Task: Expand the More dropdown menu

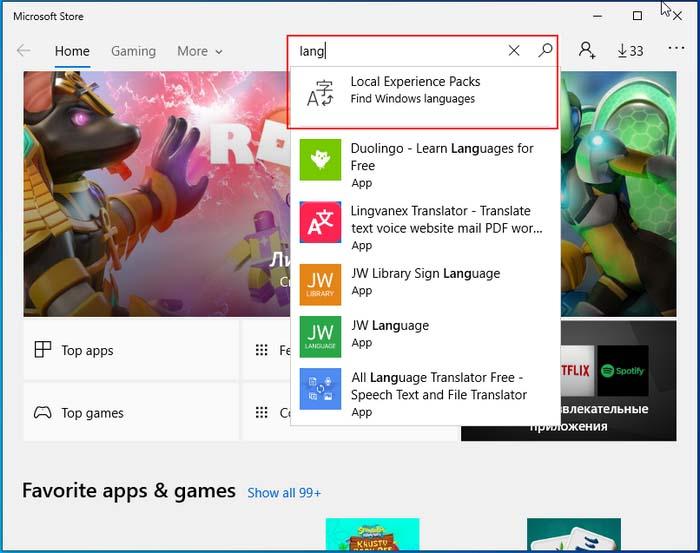Action: [200, 51]
